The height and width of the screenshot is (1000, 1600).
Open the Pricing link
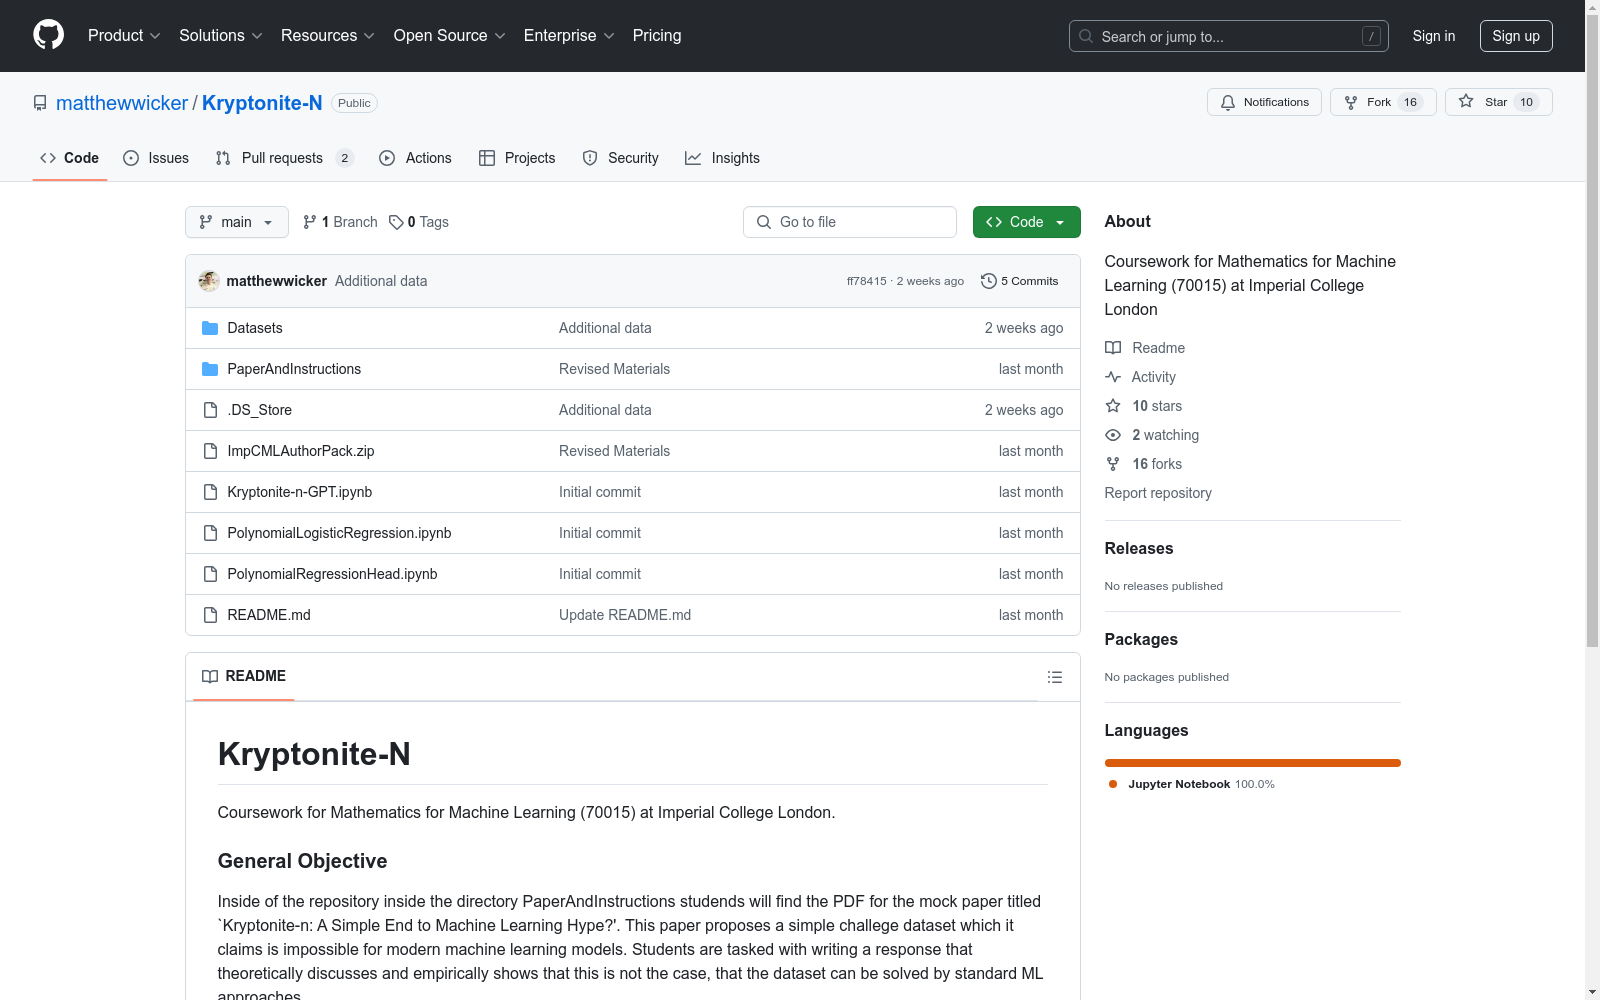(657, 36)
